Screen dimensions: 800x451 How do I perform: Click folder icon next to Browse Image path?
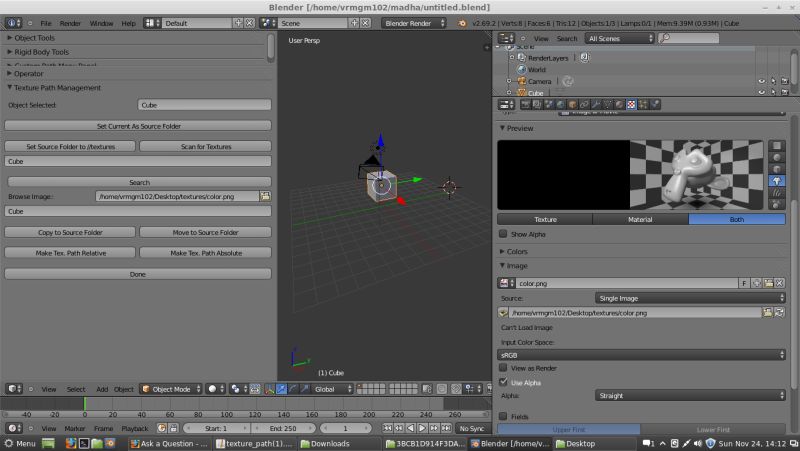(x=265, y=196)
